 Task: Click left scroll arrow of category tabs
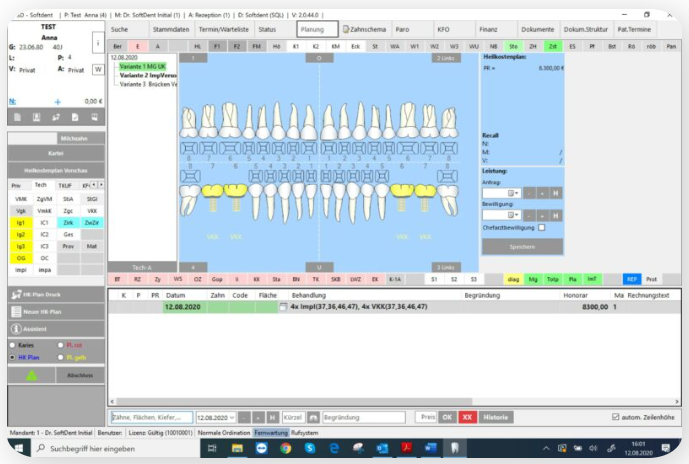tap(94, 185)
